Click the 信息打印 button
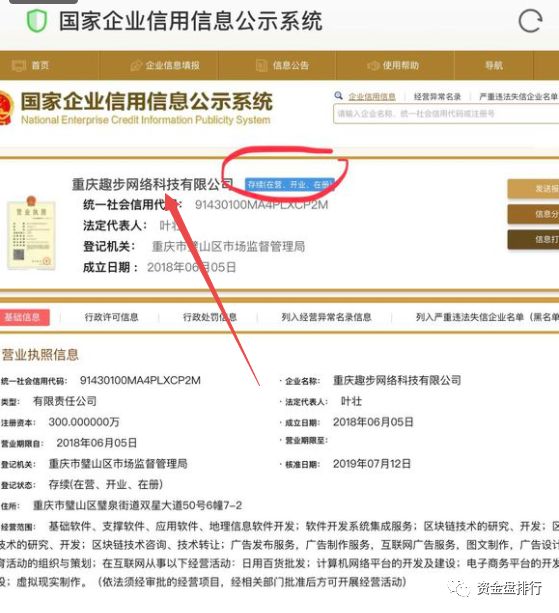The image size is (559, 613). click(x=533, y=239)
